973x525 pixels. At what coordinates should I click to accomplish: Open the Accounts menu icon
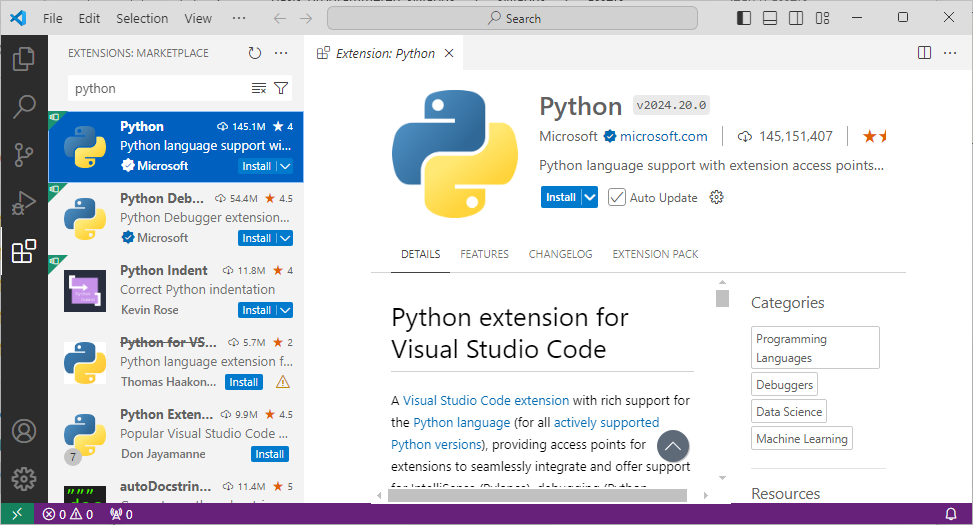(x=24, y=431)
